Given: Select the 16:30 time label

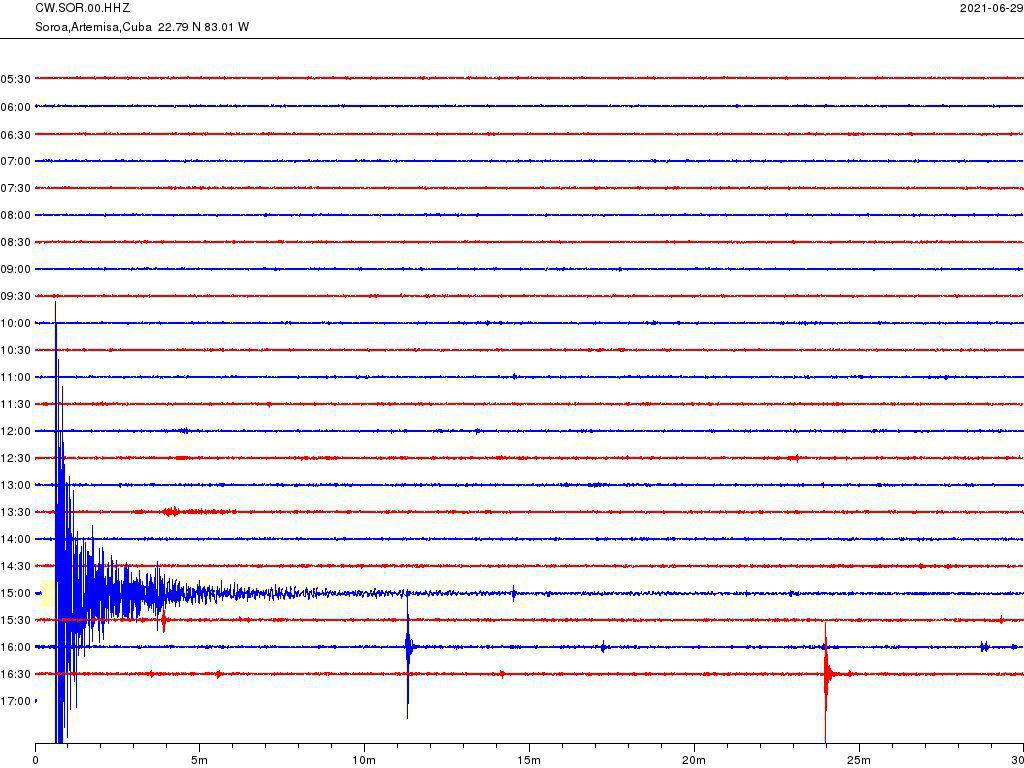Looking at the screenshot, I should coord(16,675).
